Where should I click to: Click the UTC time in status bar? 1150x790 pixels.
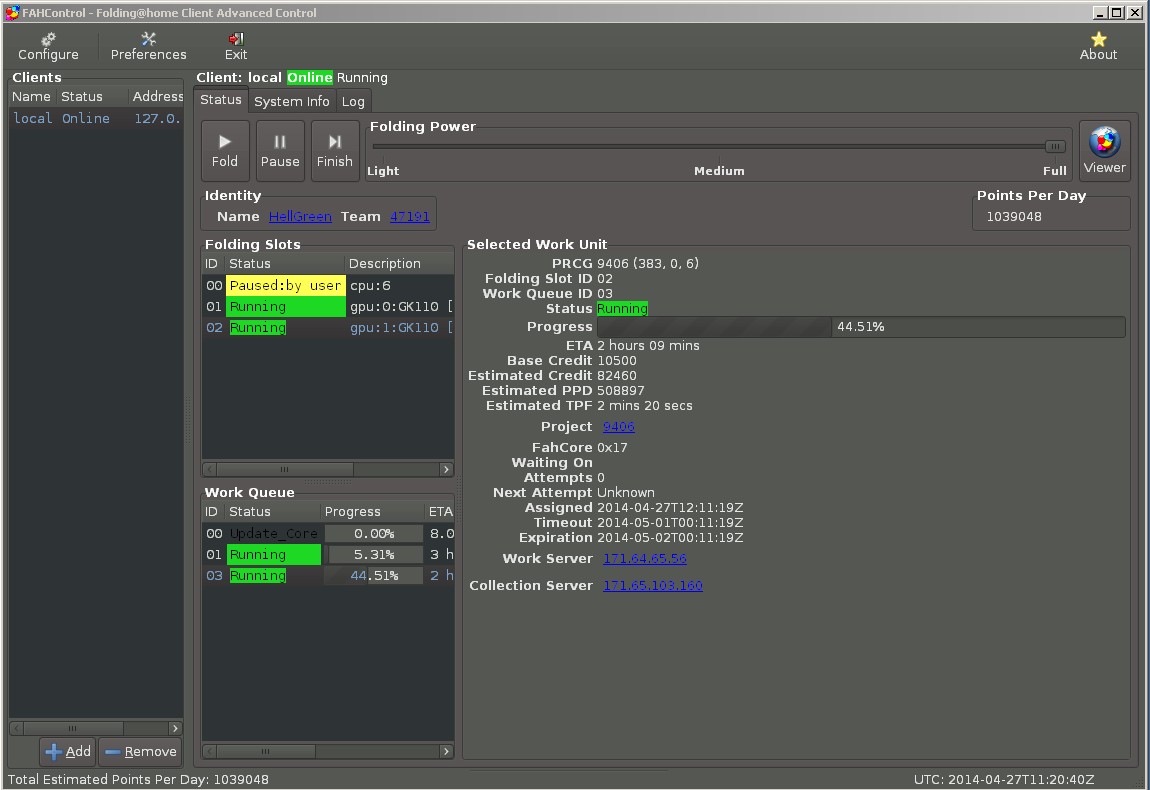tap(1003, 779)
